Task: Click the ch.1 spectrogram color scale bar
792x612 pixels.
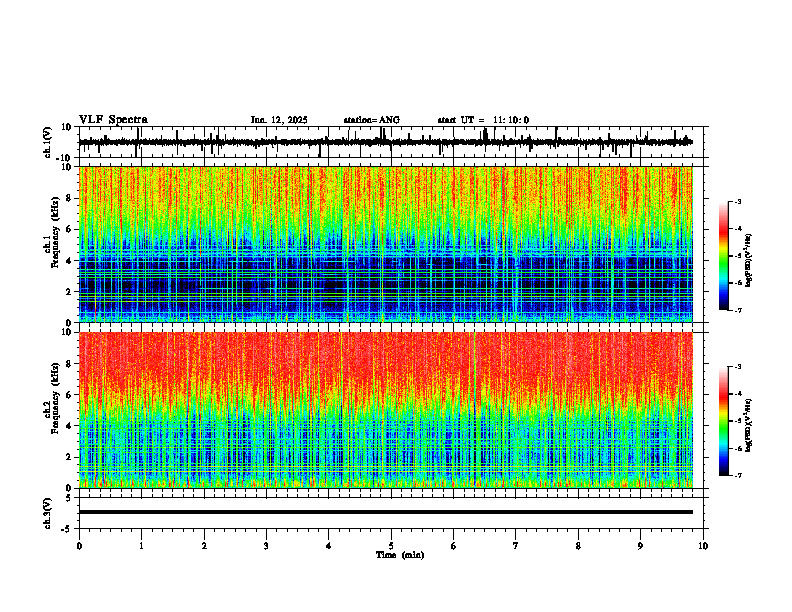Action: [x=724, y=256]
